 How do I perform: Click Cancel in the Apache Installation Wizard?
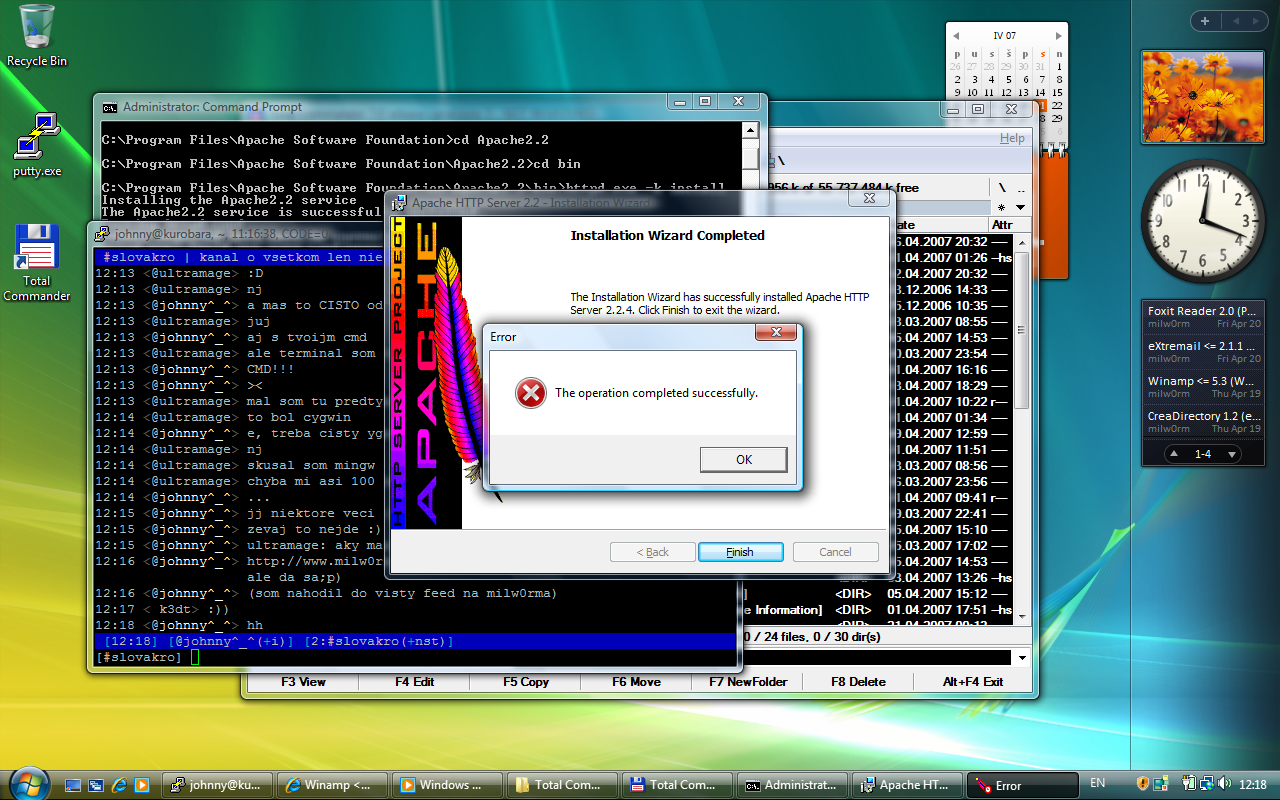point(835,552)
